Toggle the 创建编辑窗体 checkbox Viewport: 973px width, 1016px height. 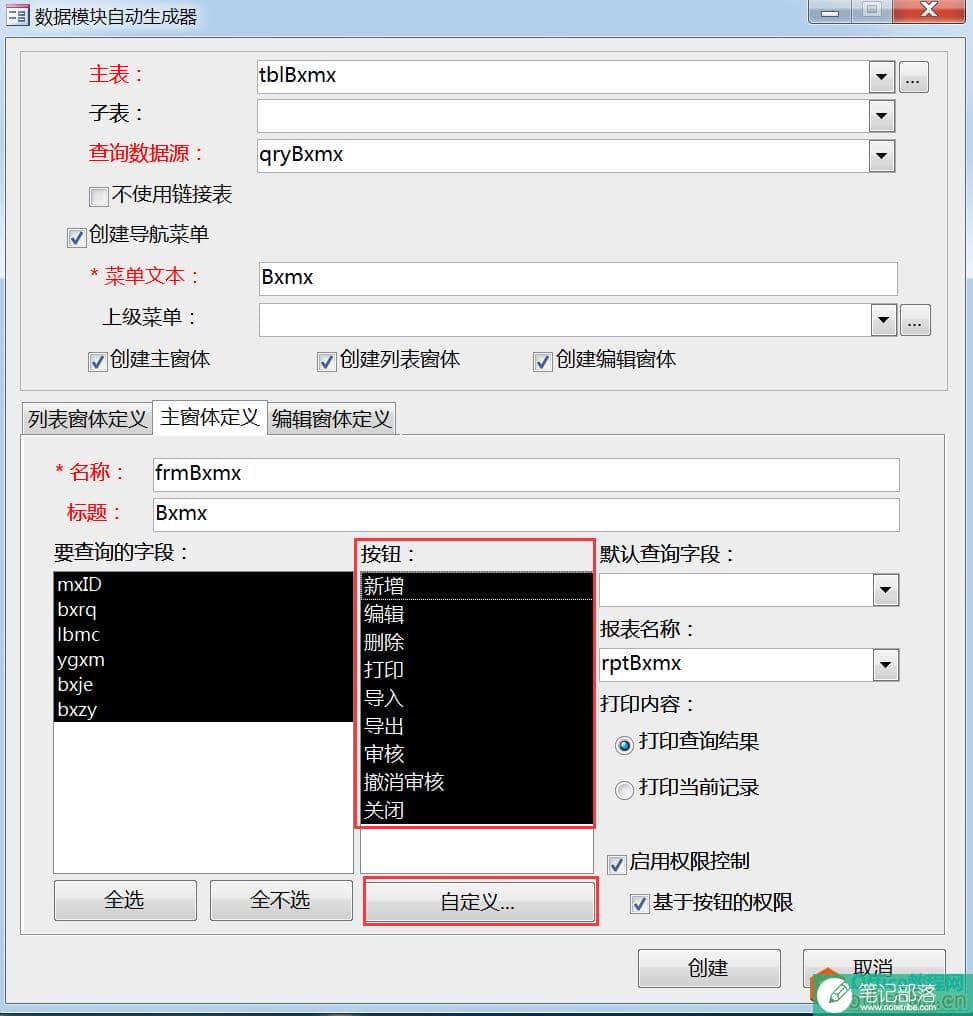coord(542,362)
